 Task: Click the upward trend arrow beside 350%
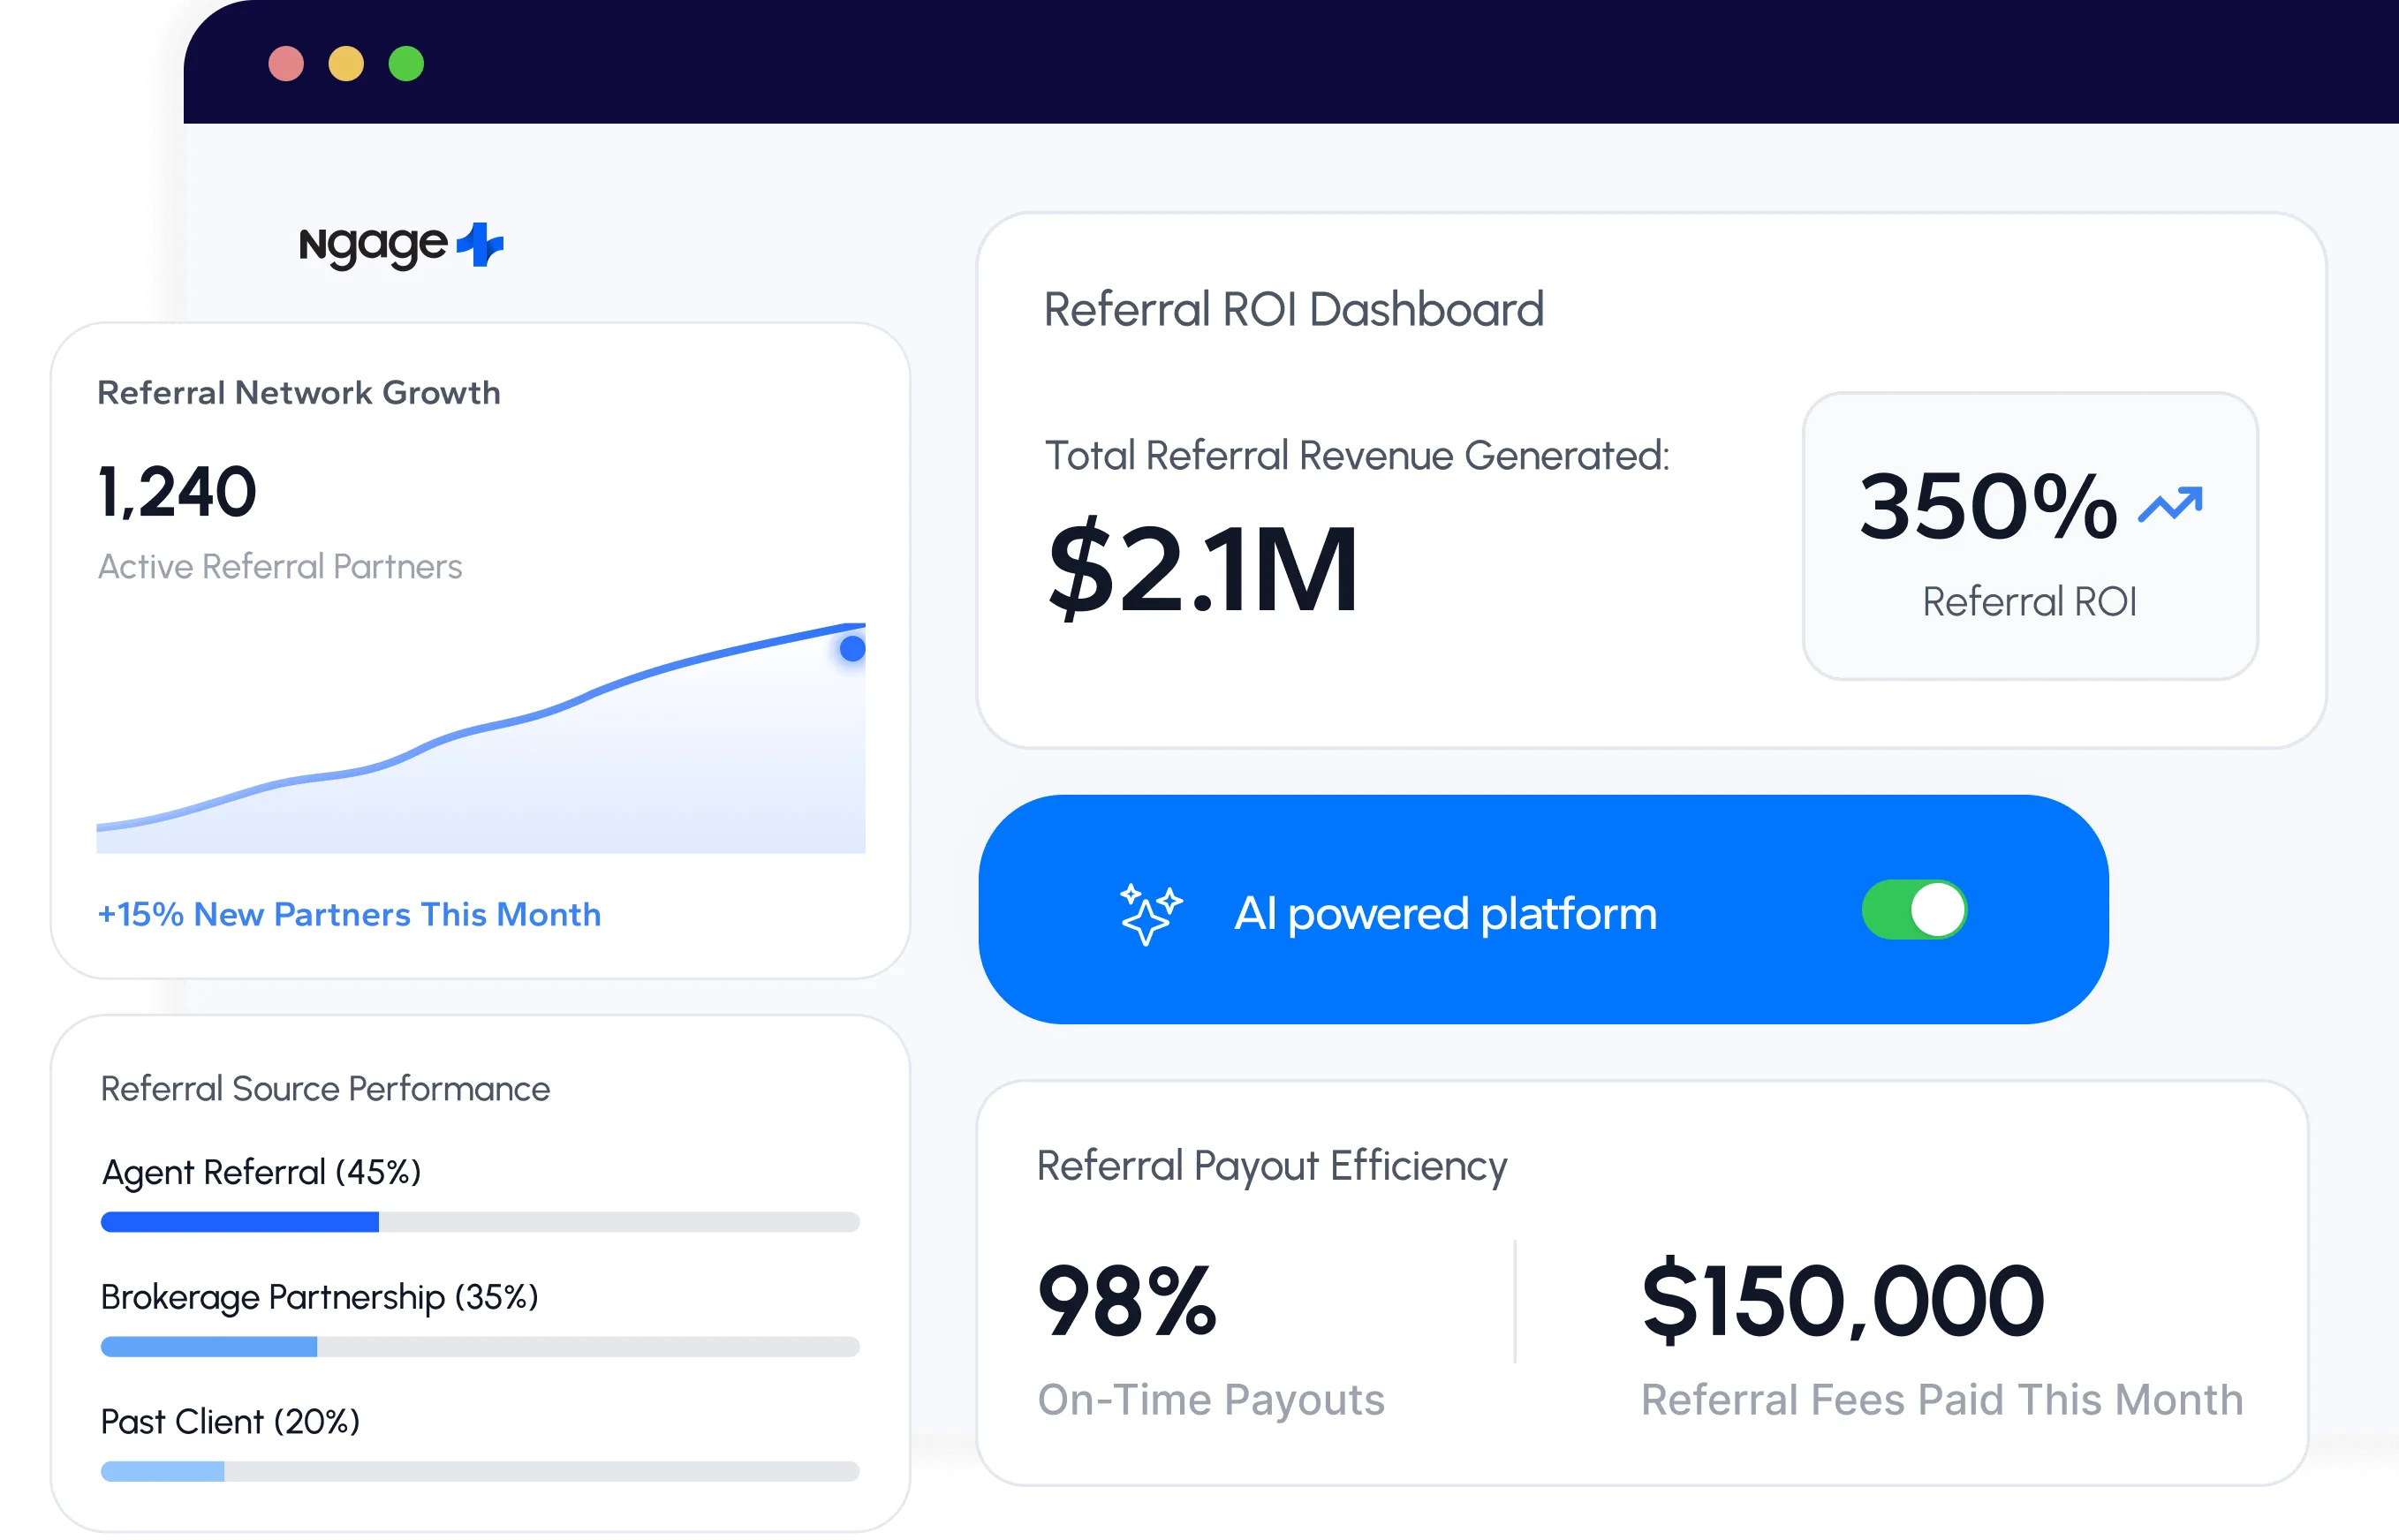pos(2170,505)
